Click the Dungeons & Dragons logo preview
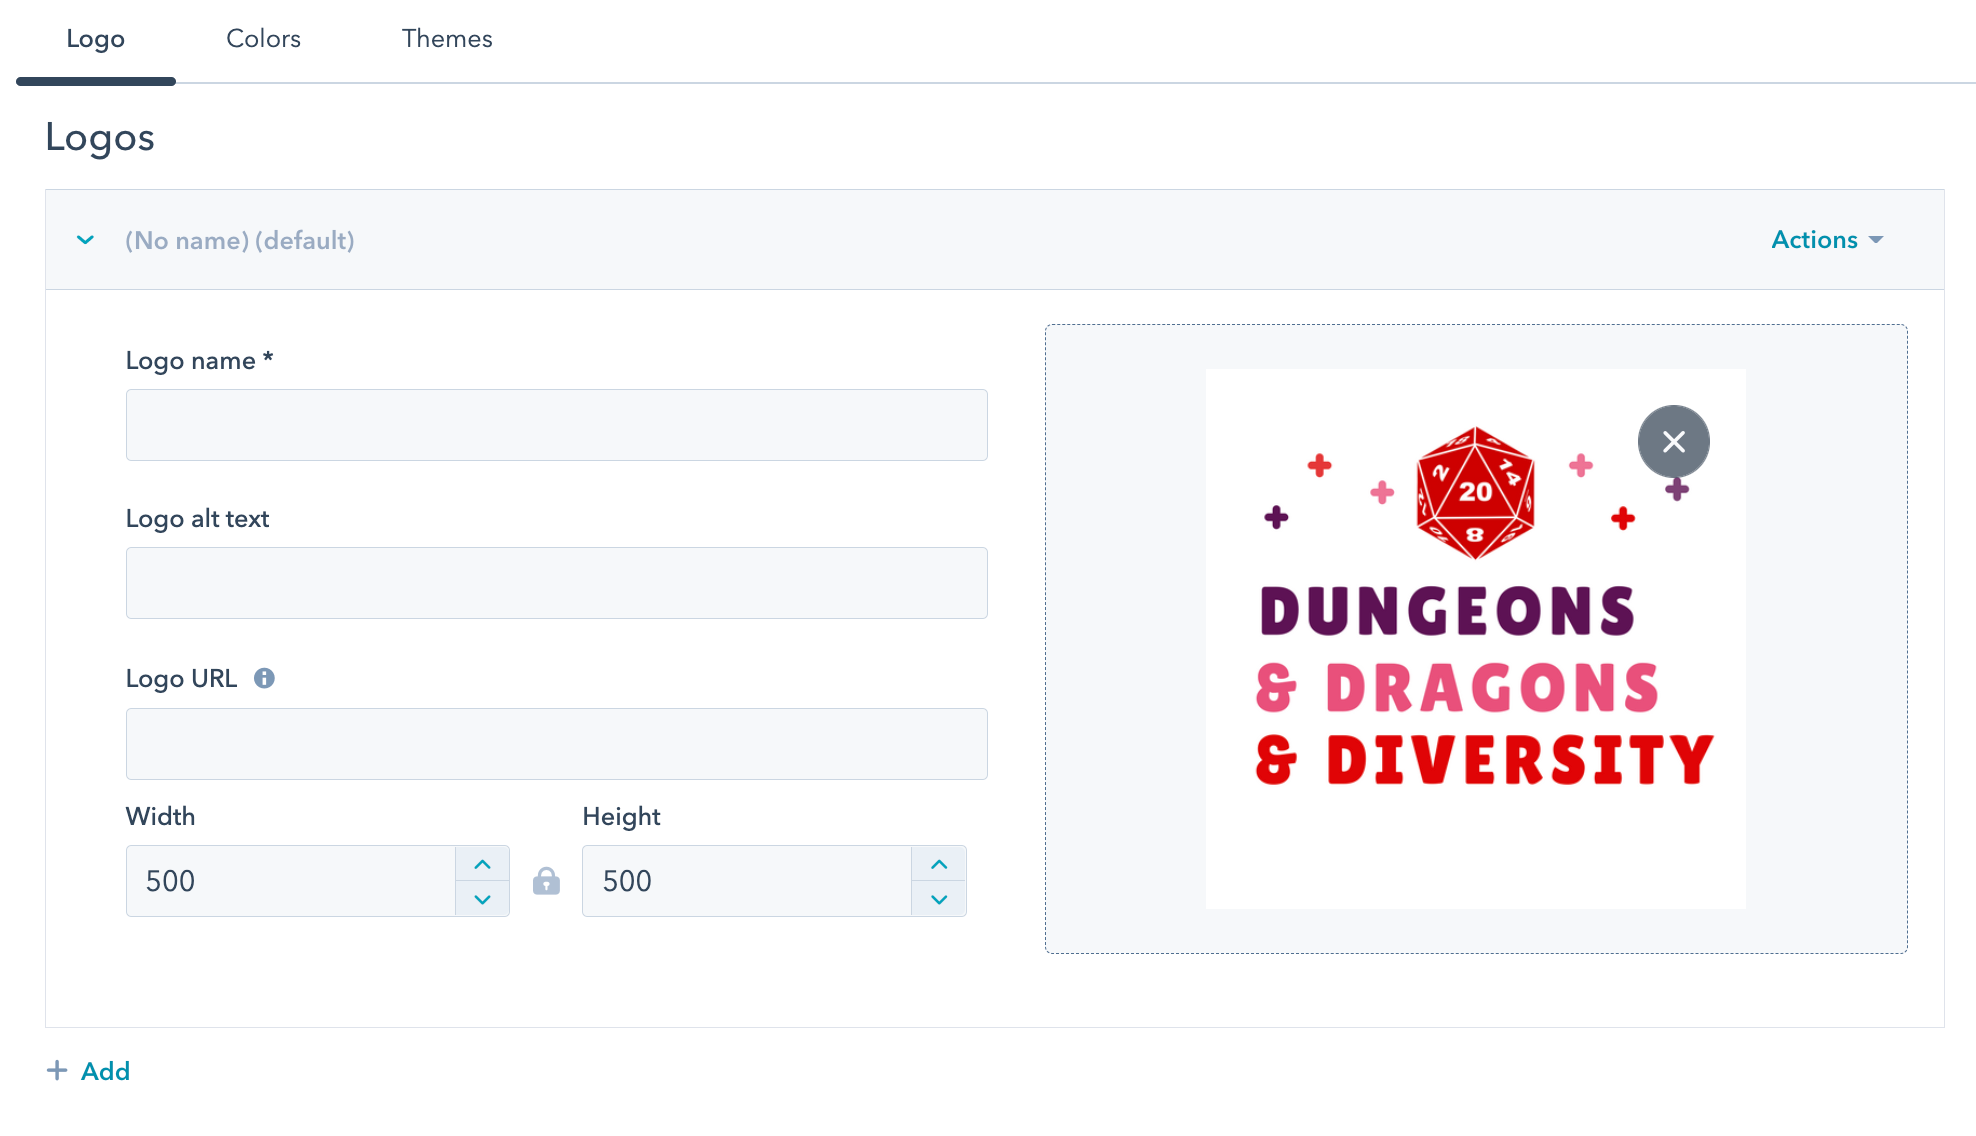Viewport: 1976px width, 1136px height. (x=1476, y=639)
